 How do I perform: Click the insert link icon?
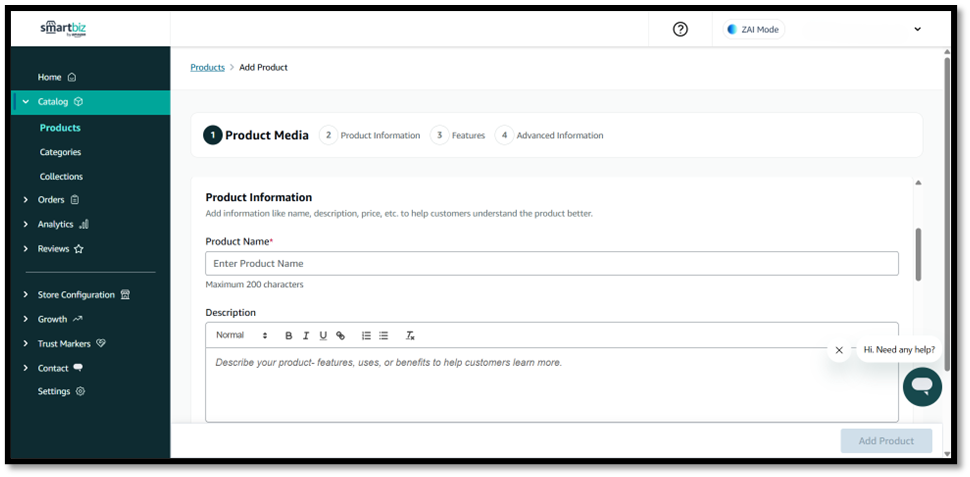340,336
